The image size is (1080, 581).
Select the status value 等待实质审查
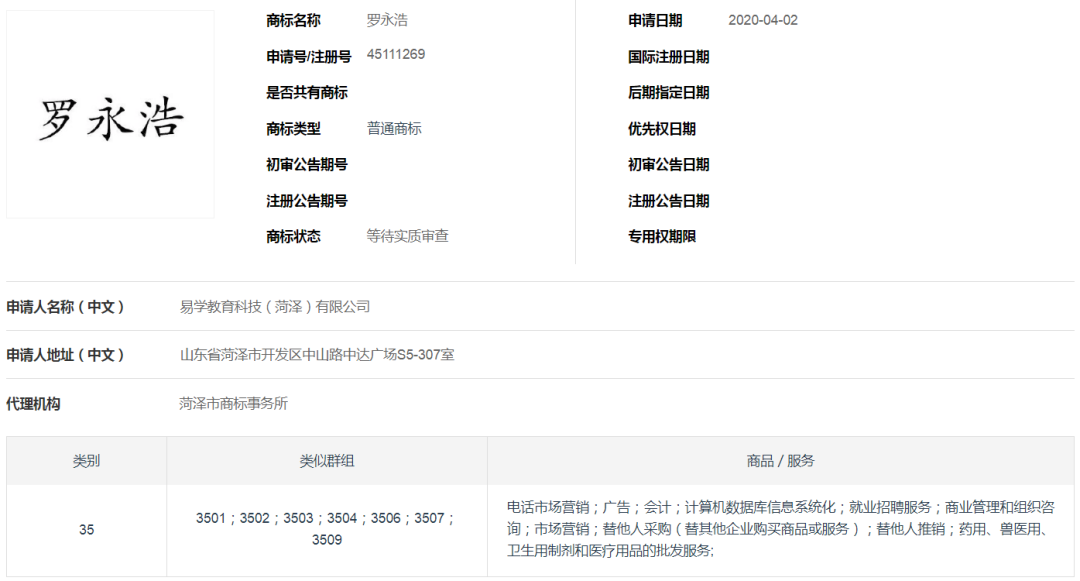407,236
